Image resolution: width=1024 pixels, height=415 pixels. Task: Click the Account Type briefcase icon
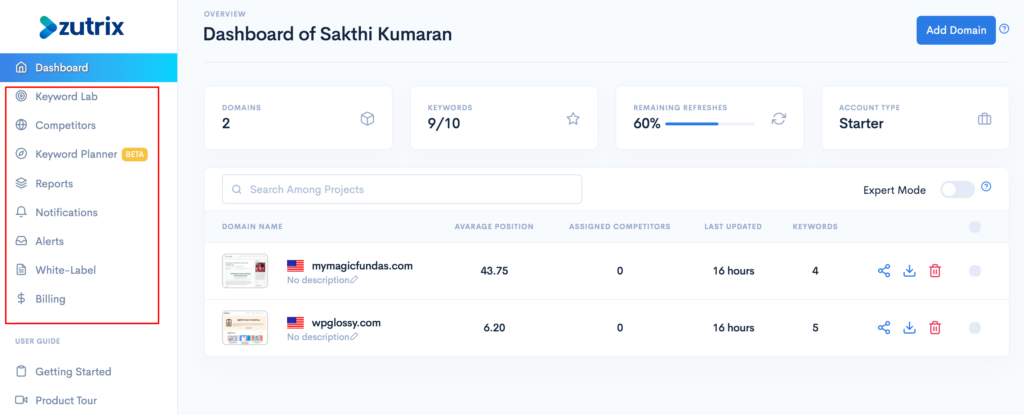click(984, 119)
